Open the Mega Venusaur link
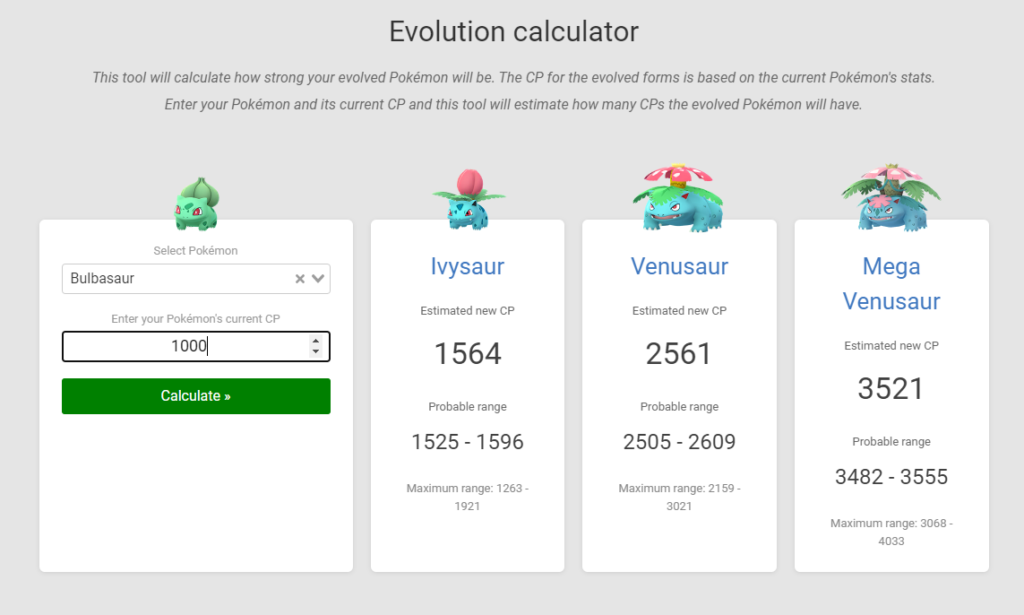 tap(891, 284)
